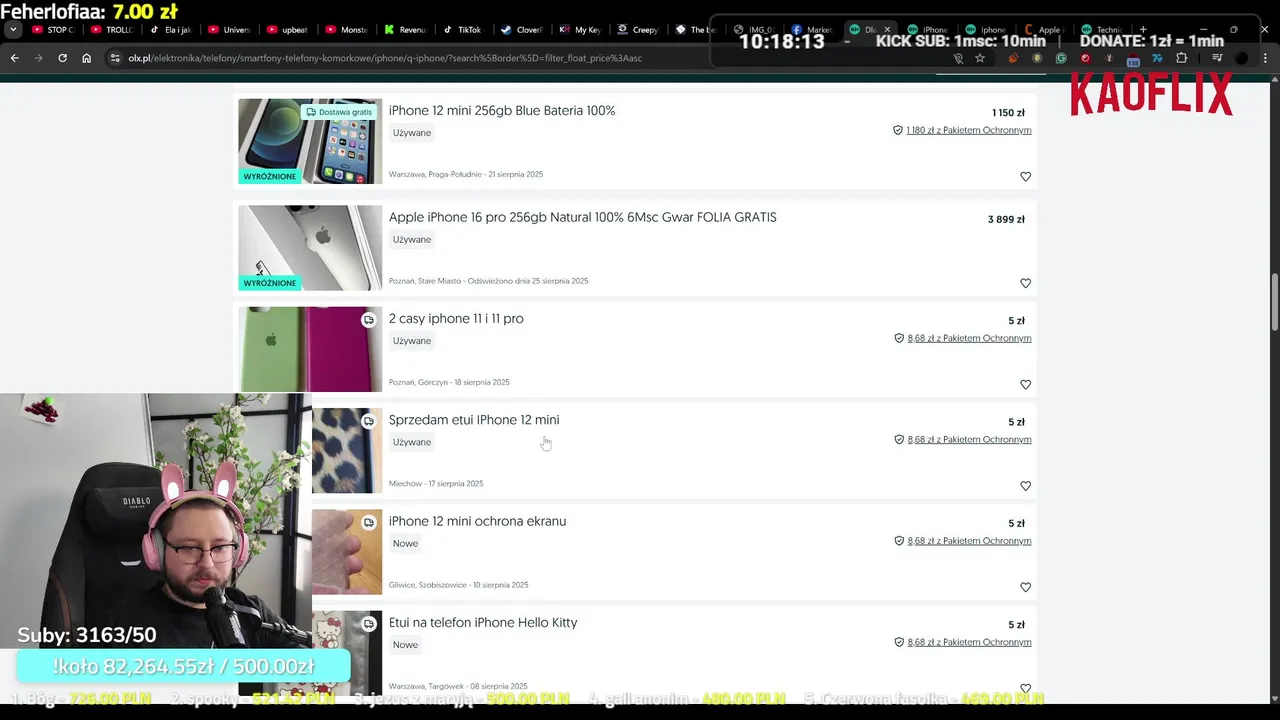Favorite the iPhone 16 pro 256gb listing
This screenshot has height=720, width=1280.
[1025, 283]
